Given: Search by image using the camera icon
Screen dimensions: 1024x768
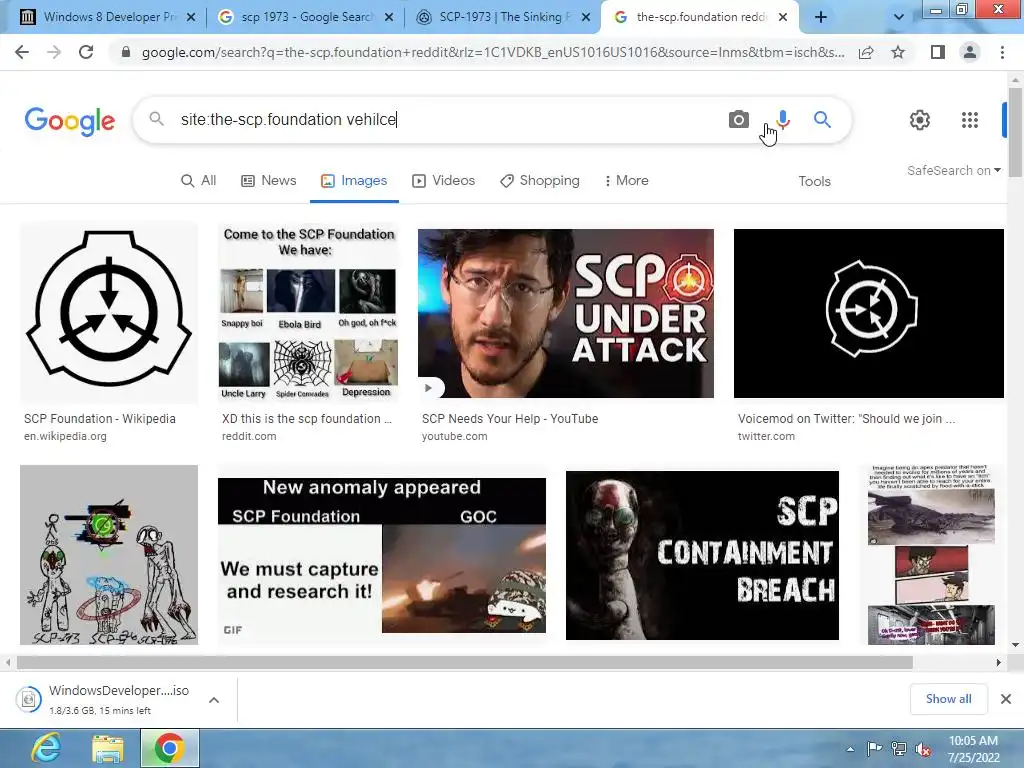Looking at the screenshot, I should (x=739, y=120).
